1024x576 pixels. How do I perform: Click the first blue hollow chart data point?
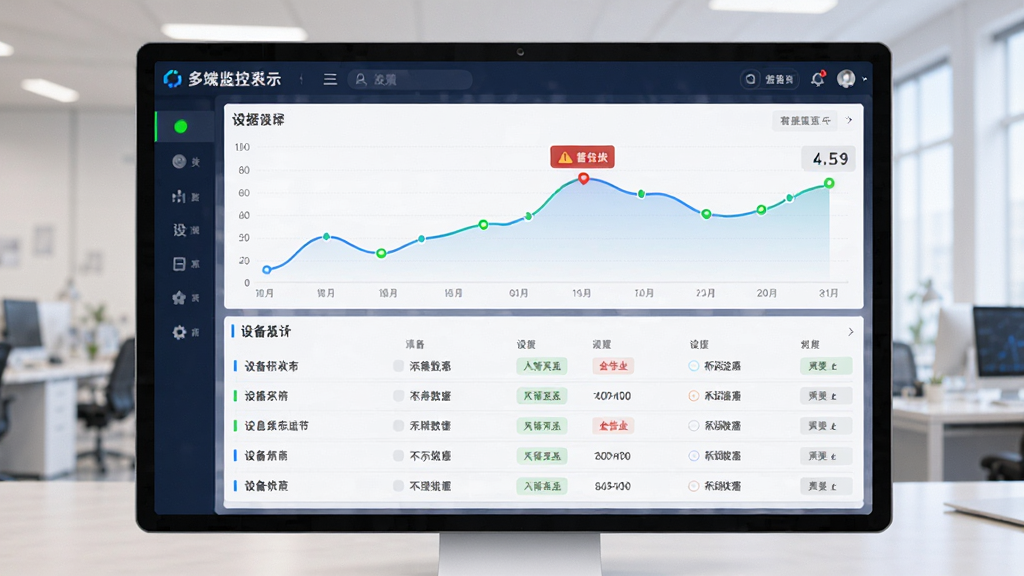click(266, 270)
